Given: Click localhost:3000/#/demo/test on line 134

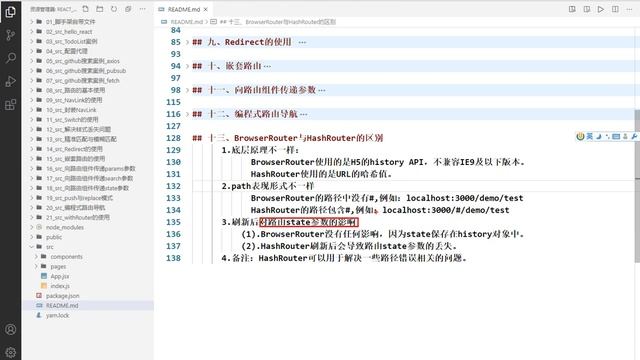Looking at the screenshot, I should pos(446,210).
